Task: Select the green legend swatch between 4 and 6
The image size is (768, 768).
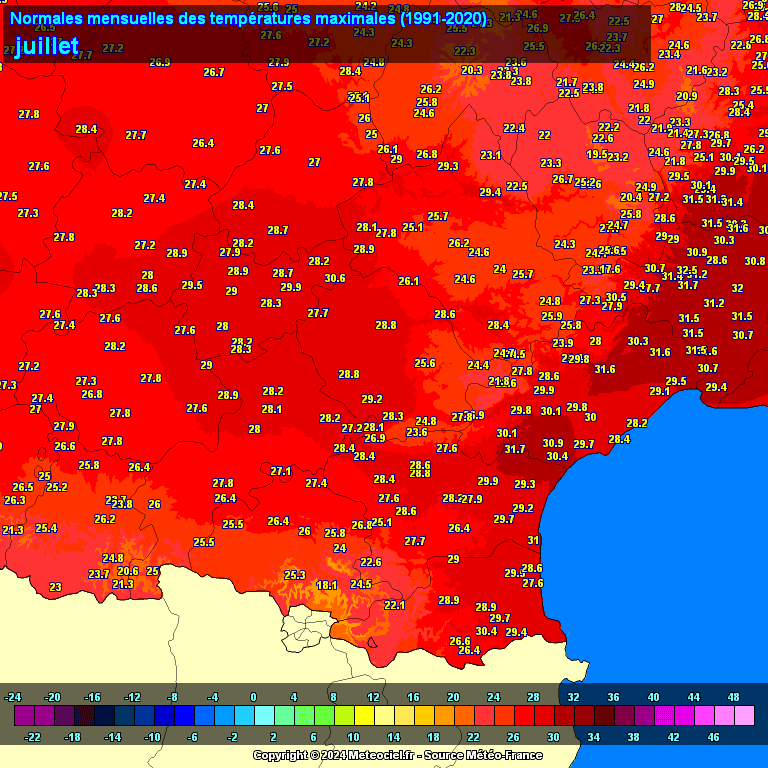Action: tap(304, 716)
